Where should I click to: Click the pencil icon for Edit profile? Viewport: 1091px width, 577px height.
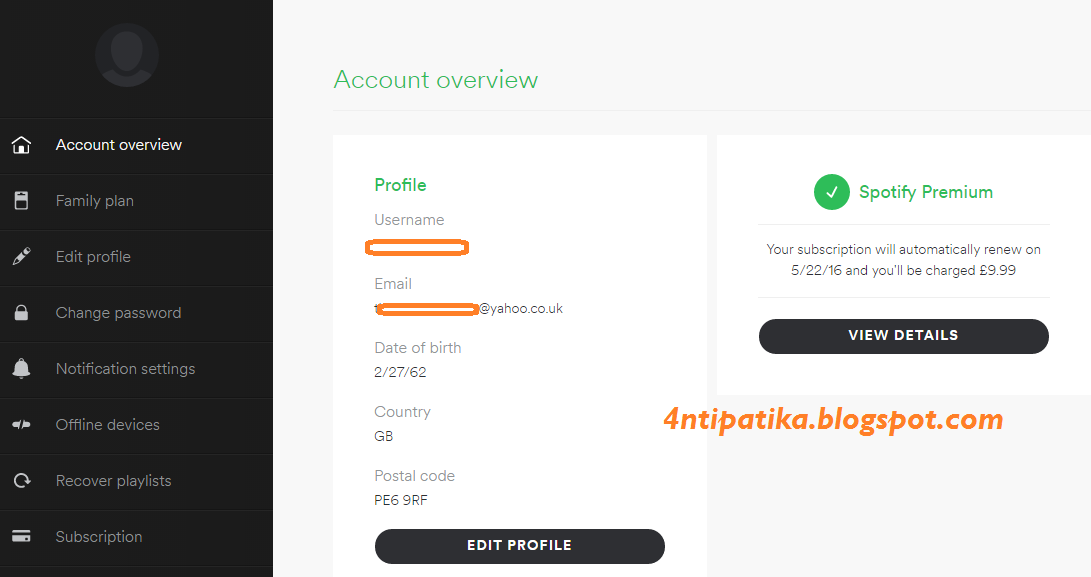tap(21, 257)
